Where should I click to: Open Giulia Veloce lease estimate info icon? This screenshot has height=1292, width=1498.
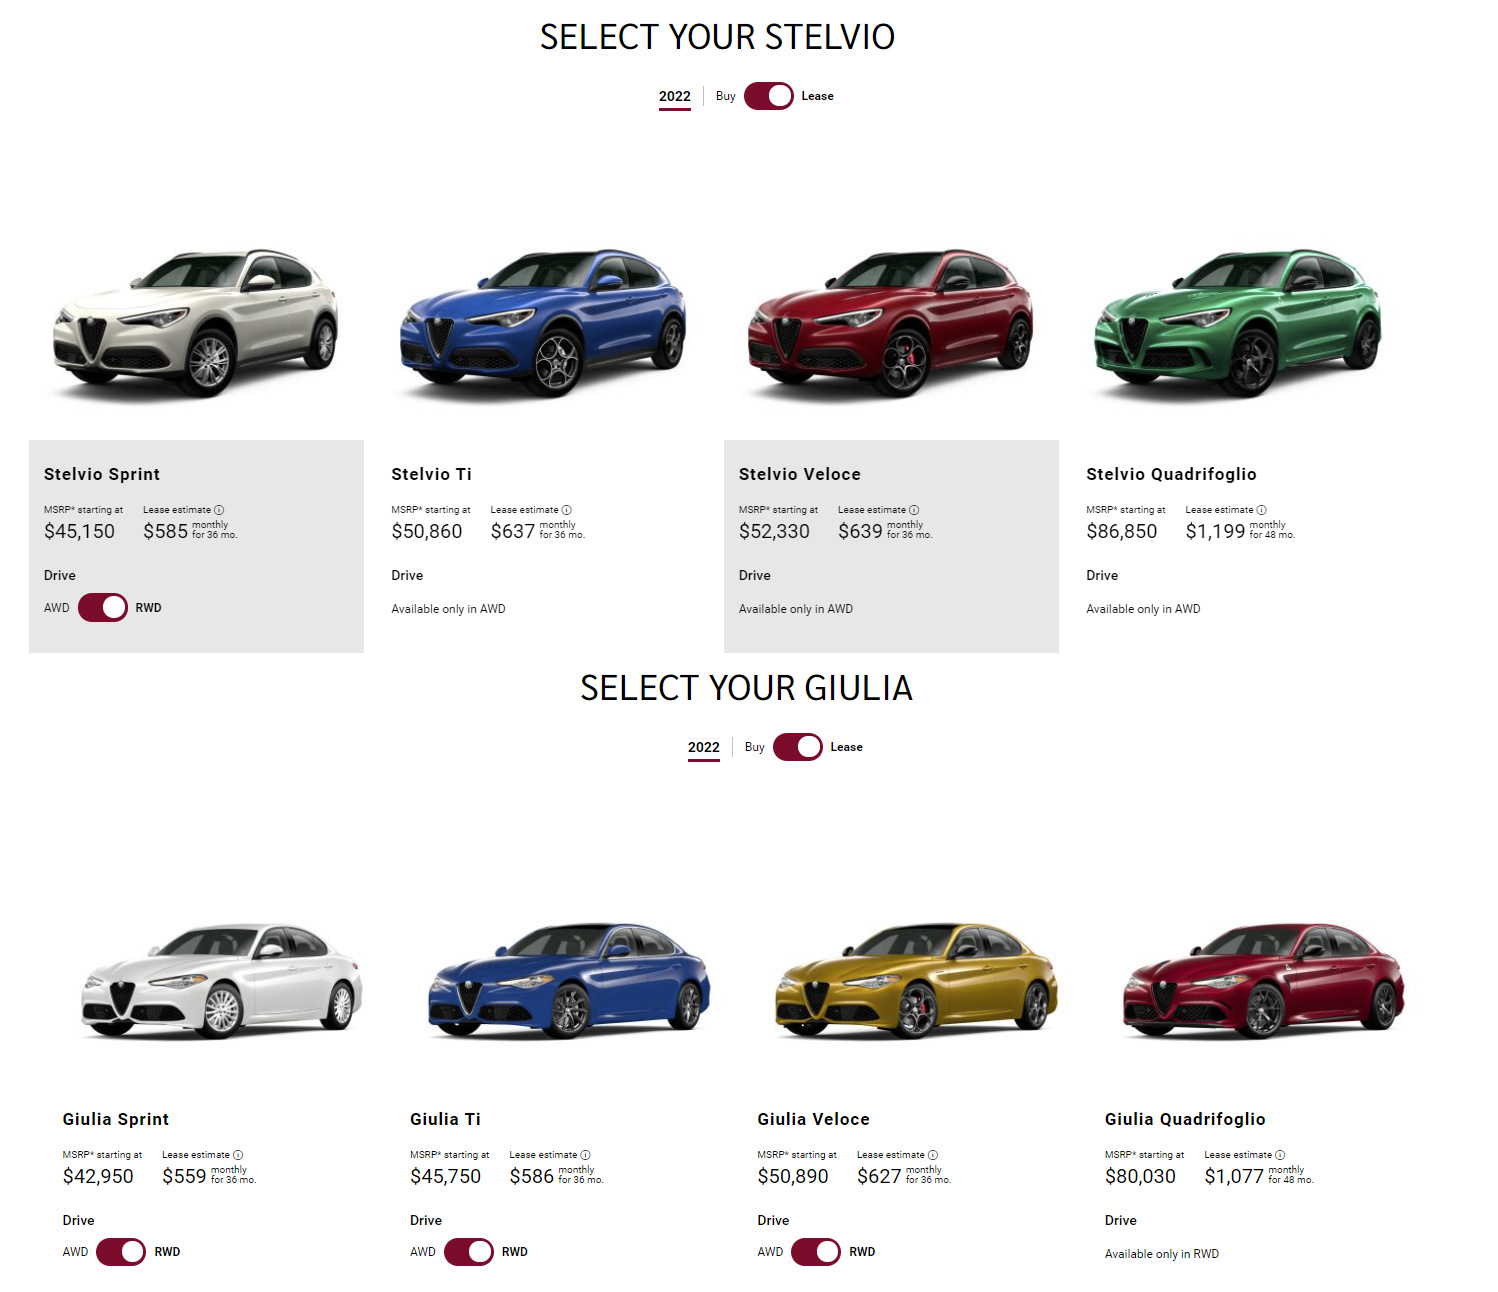click(x=933, y=1155)
